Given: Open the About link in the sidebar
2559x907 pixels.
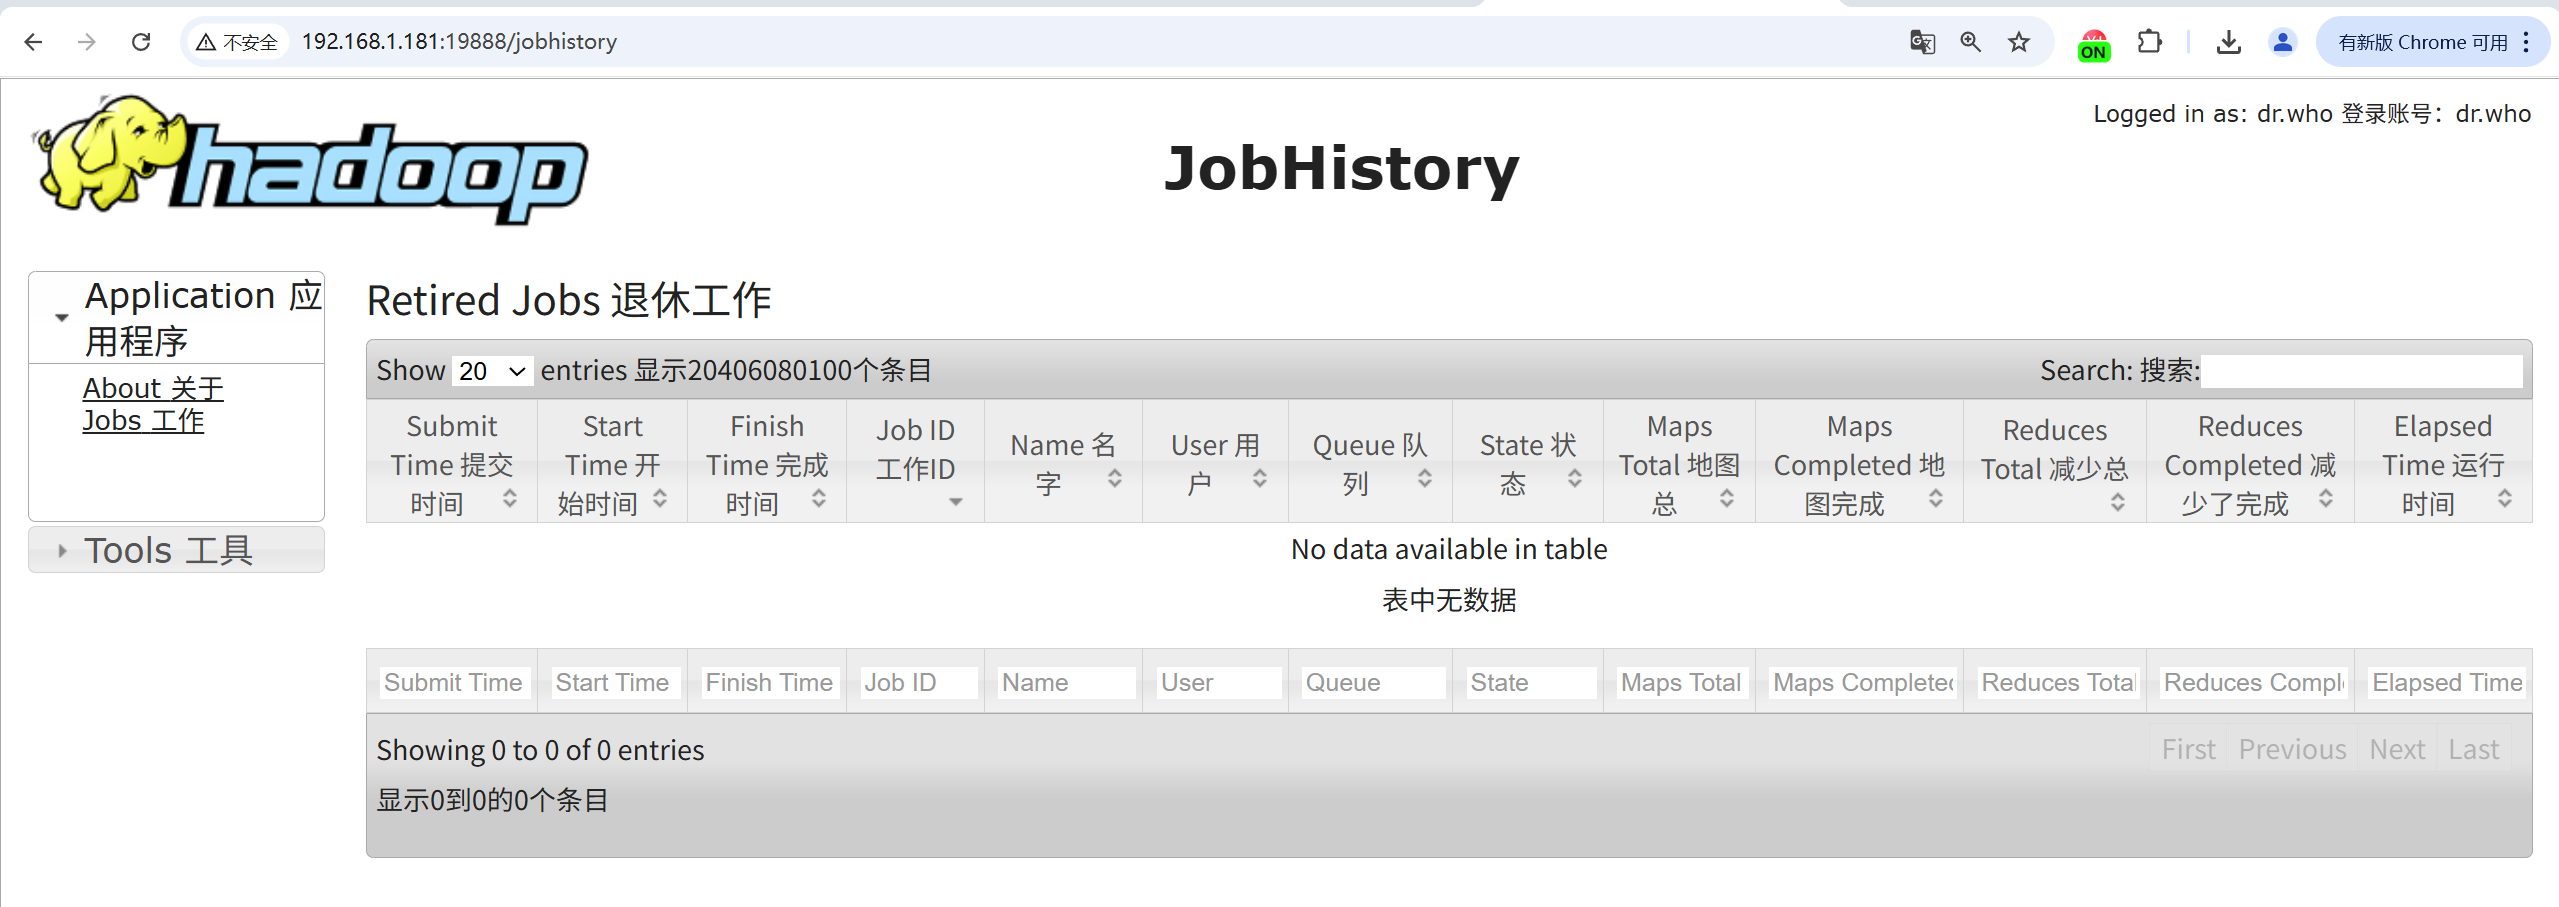Looking at the screenshot, I should tap(153, 388).
